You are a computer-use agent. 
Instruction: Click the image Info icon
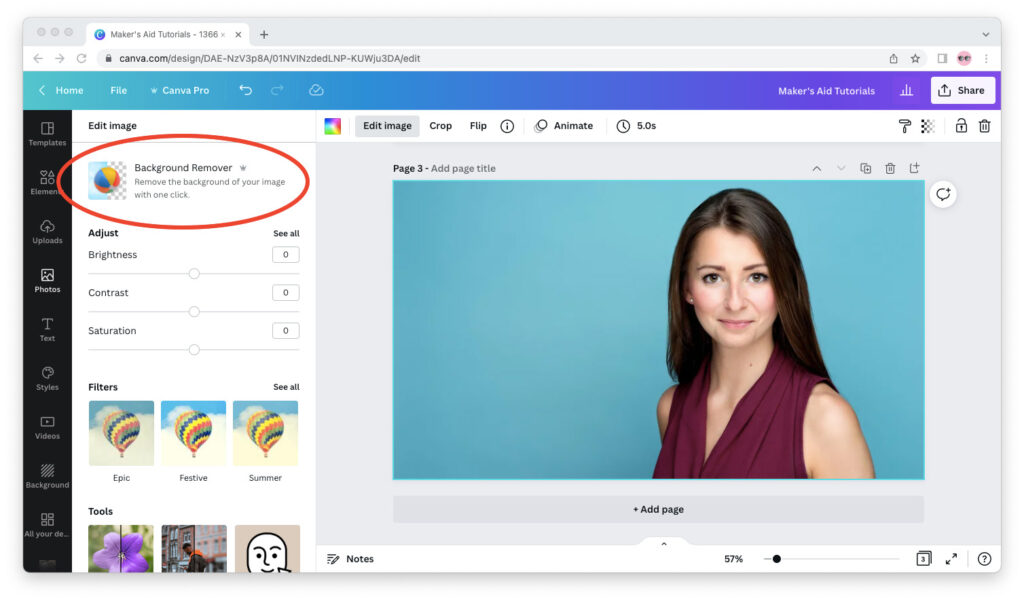click(x=507, y=126)
